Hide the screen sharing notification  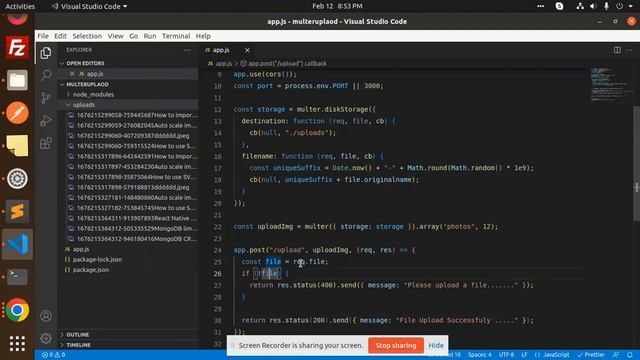(436, 345)
